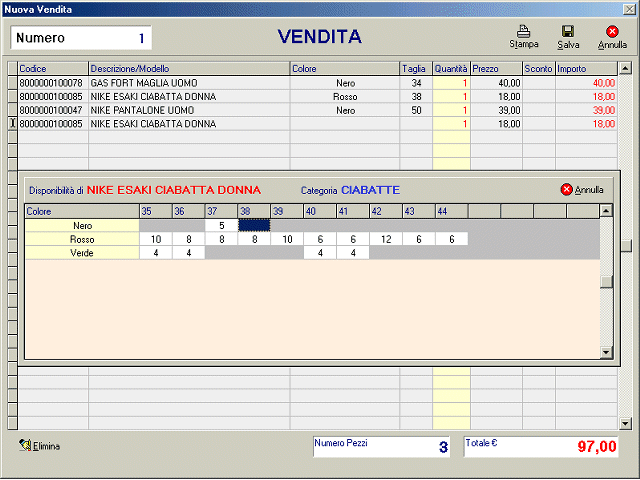Click the Numero Pezzi field
This screenshot has height=480, width=640.
point(381,447)
